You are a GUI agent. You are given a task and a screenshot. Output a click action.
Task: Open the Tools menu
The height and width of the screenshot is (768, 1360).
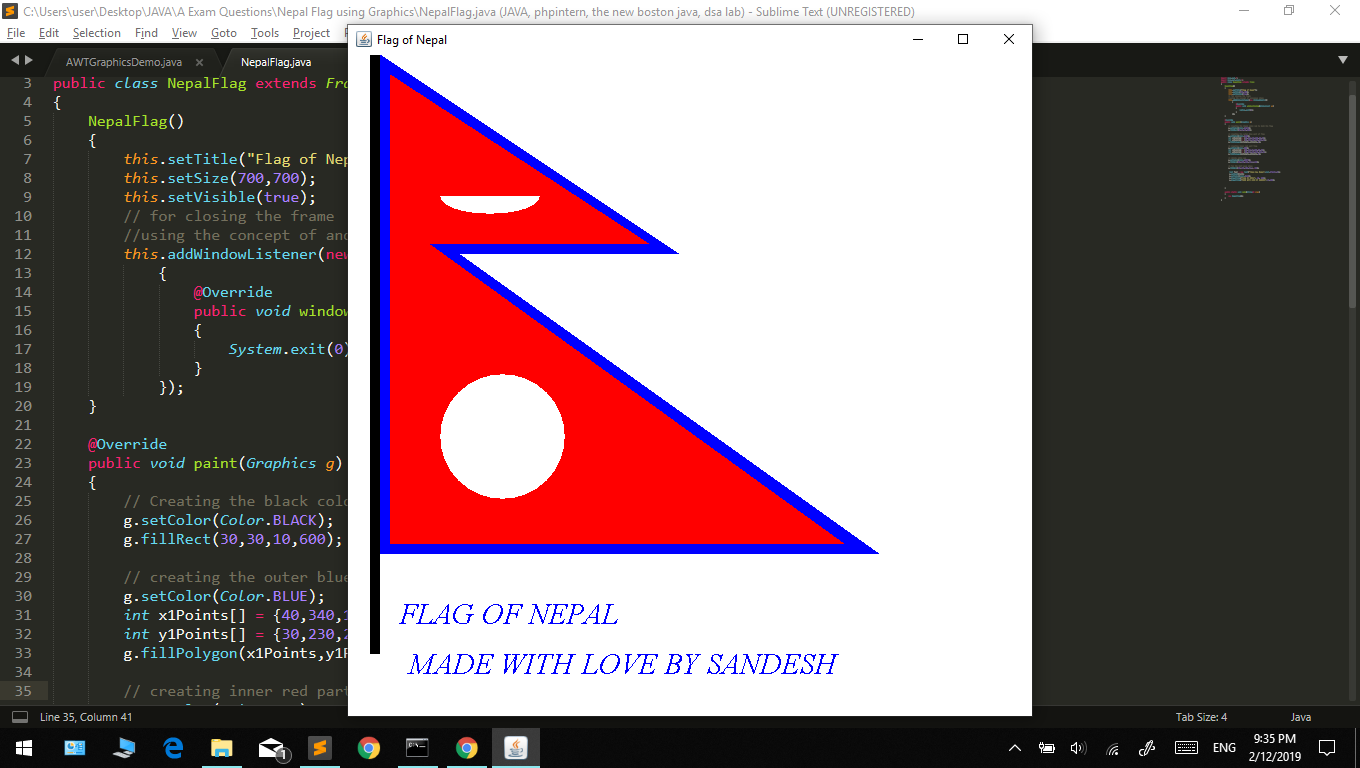click(x=265, y=33)
